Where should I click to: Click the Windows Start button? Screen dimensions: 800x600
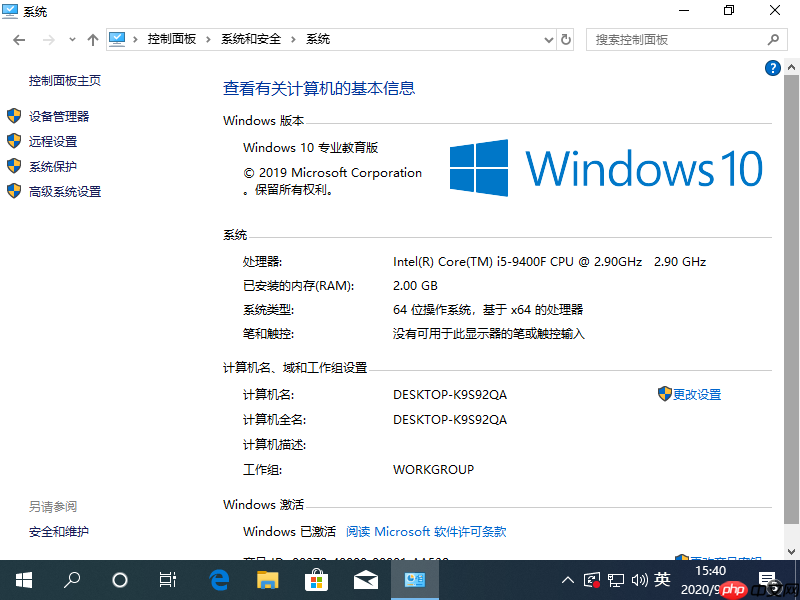[23, 580]
